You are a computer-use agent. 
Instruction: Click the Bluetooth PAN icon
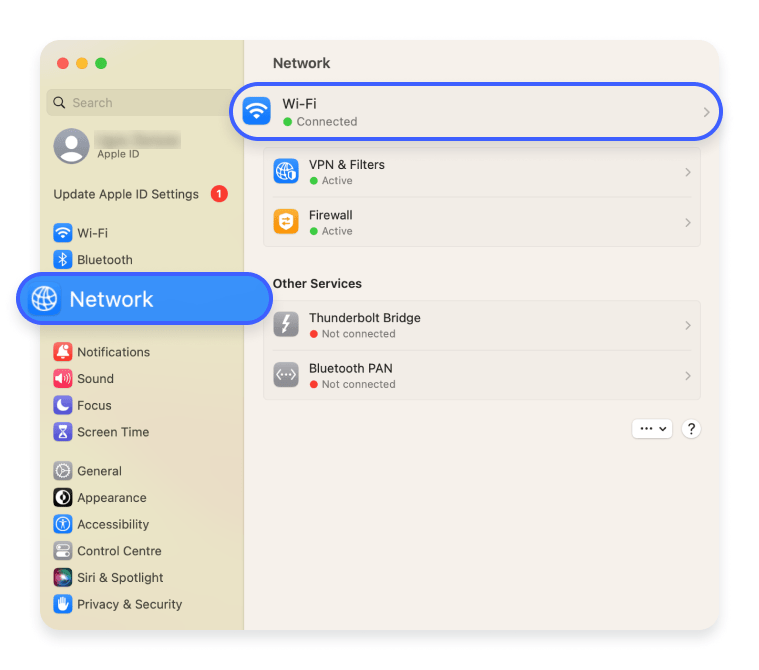point(286,375)
